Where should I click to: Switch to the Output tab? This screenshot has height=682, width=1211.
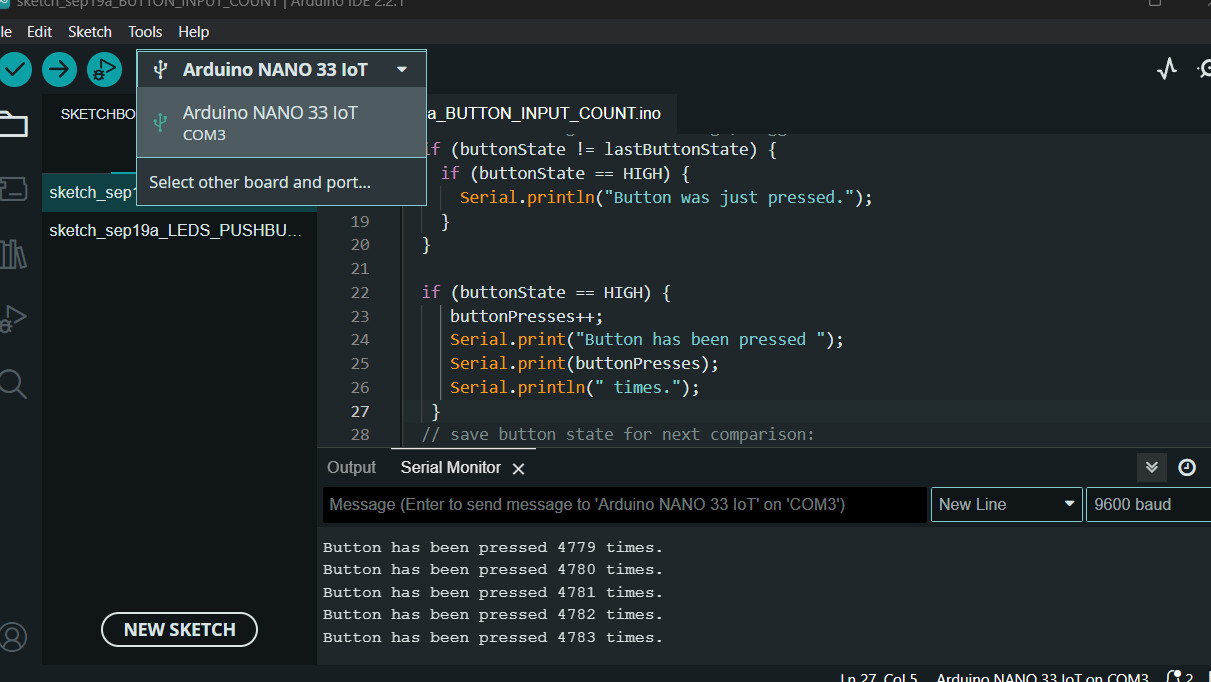coord(351,468)
